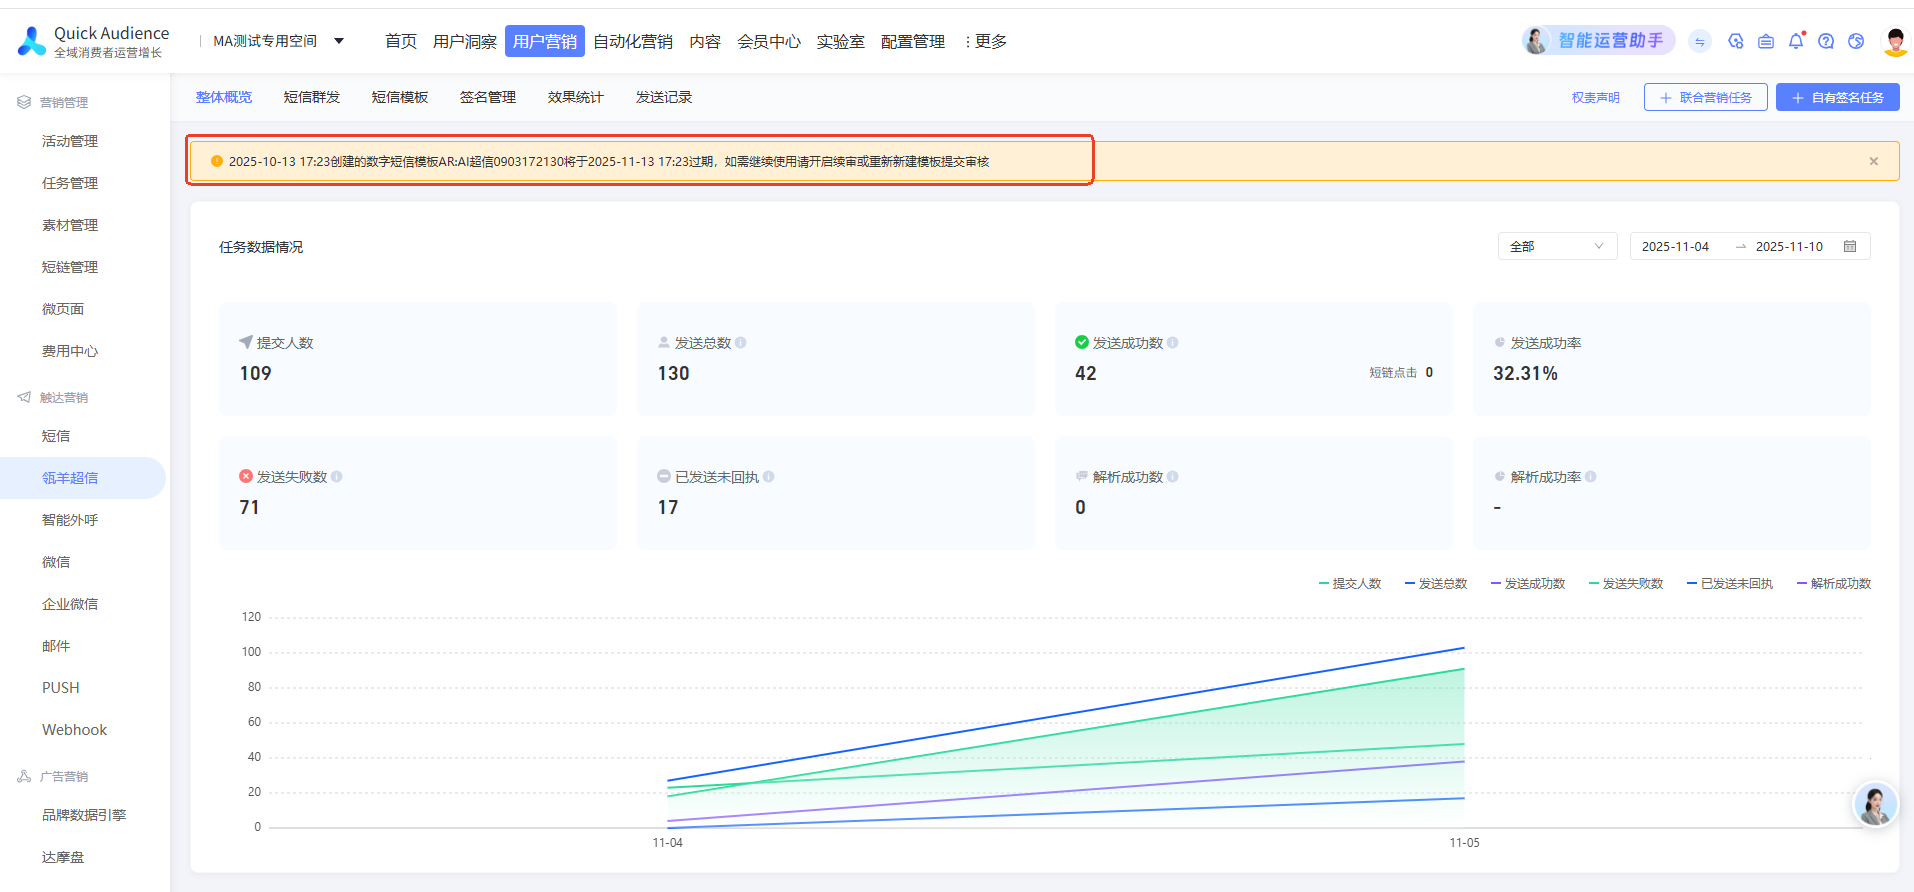
Task: Select the 用户营销 top navigation item
Action: (544, 41)
